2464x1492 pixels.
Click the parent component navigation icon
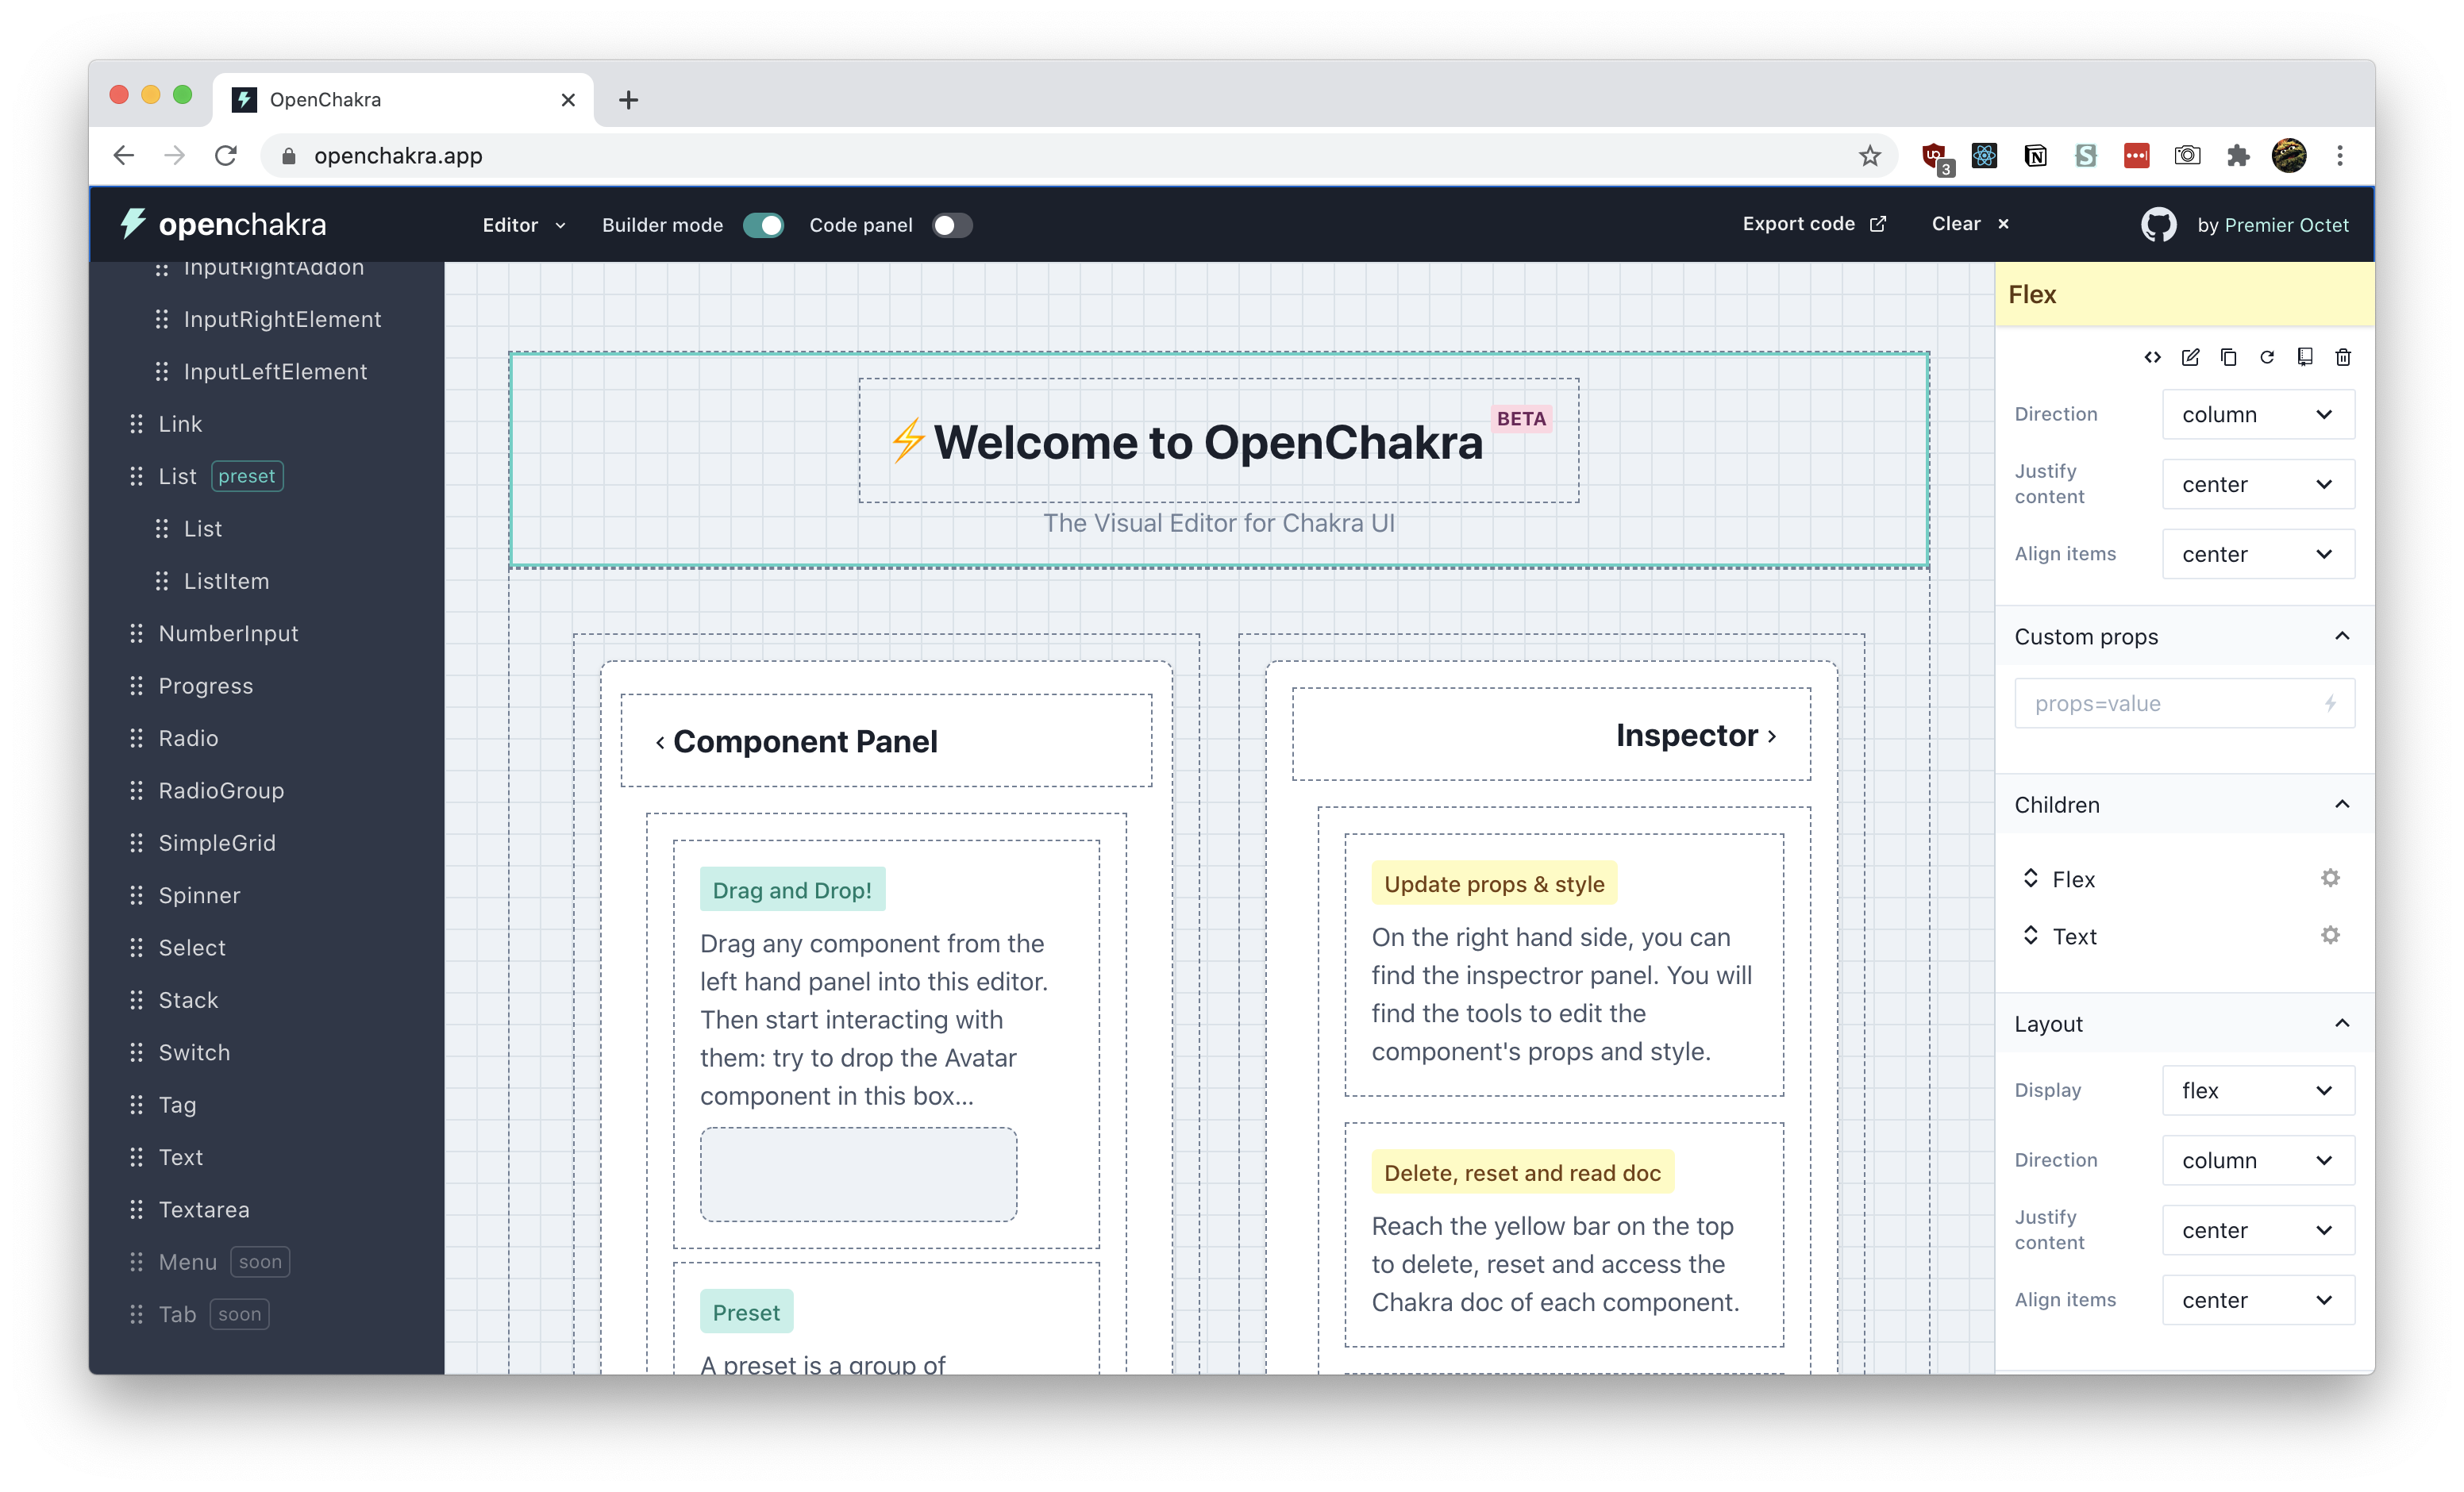[2149, 357]
